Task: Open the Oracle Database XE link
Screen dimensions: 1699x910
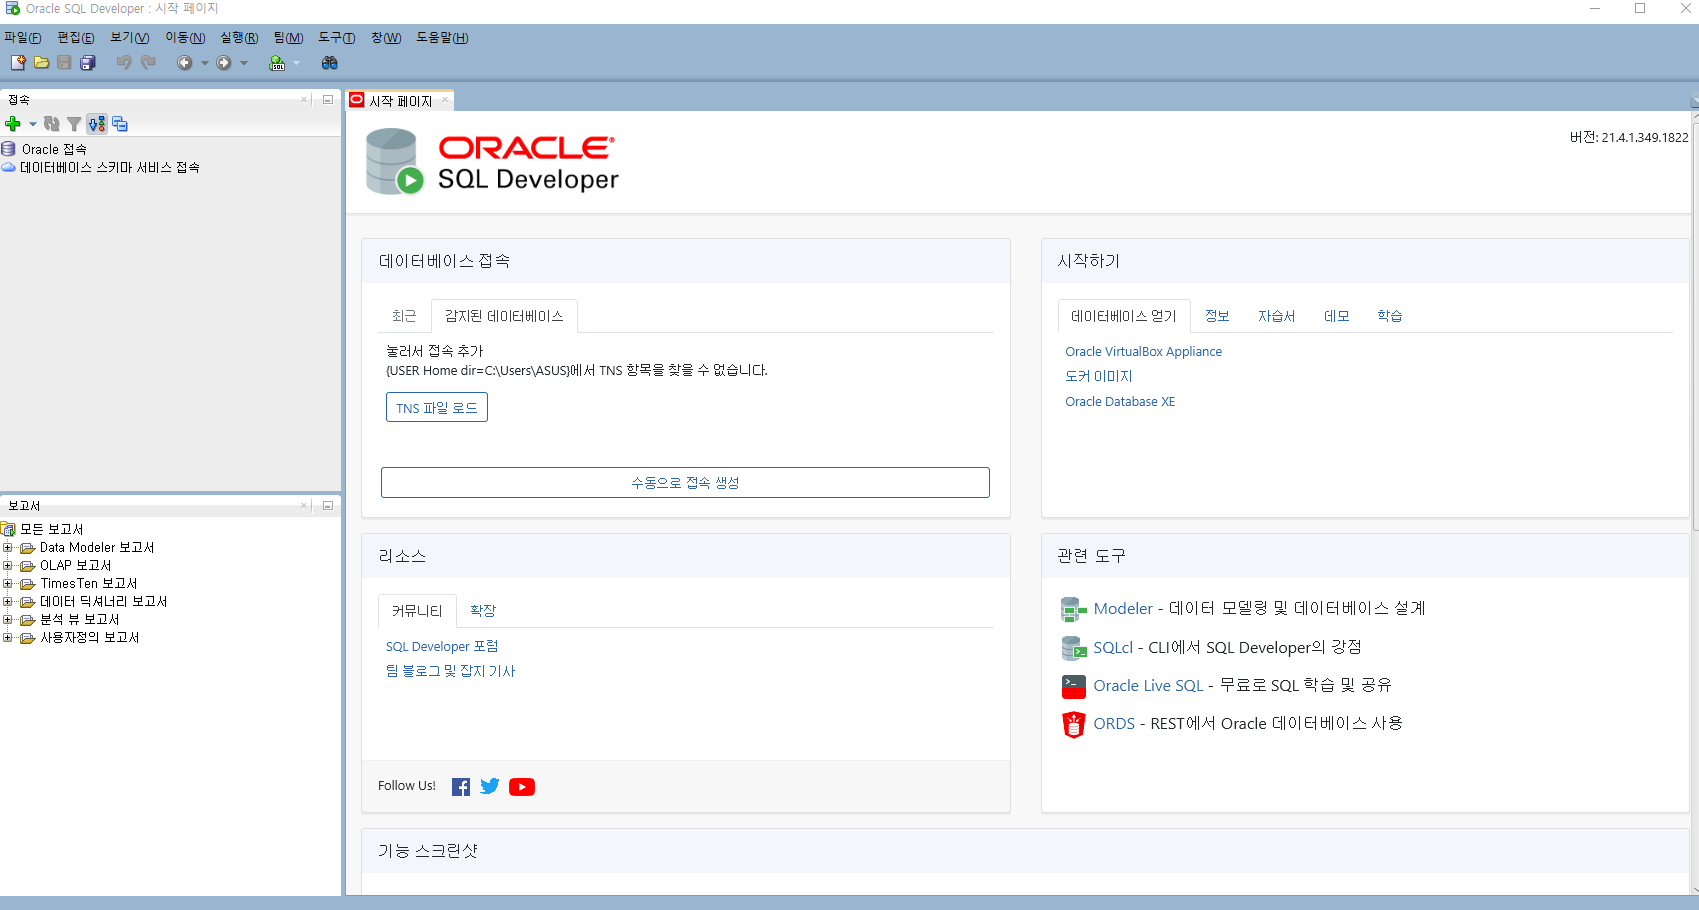Action: (1120, 402)
